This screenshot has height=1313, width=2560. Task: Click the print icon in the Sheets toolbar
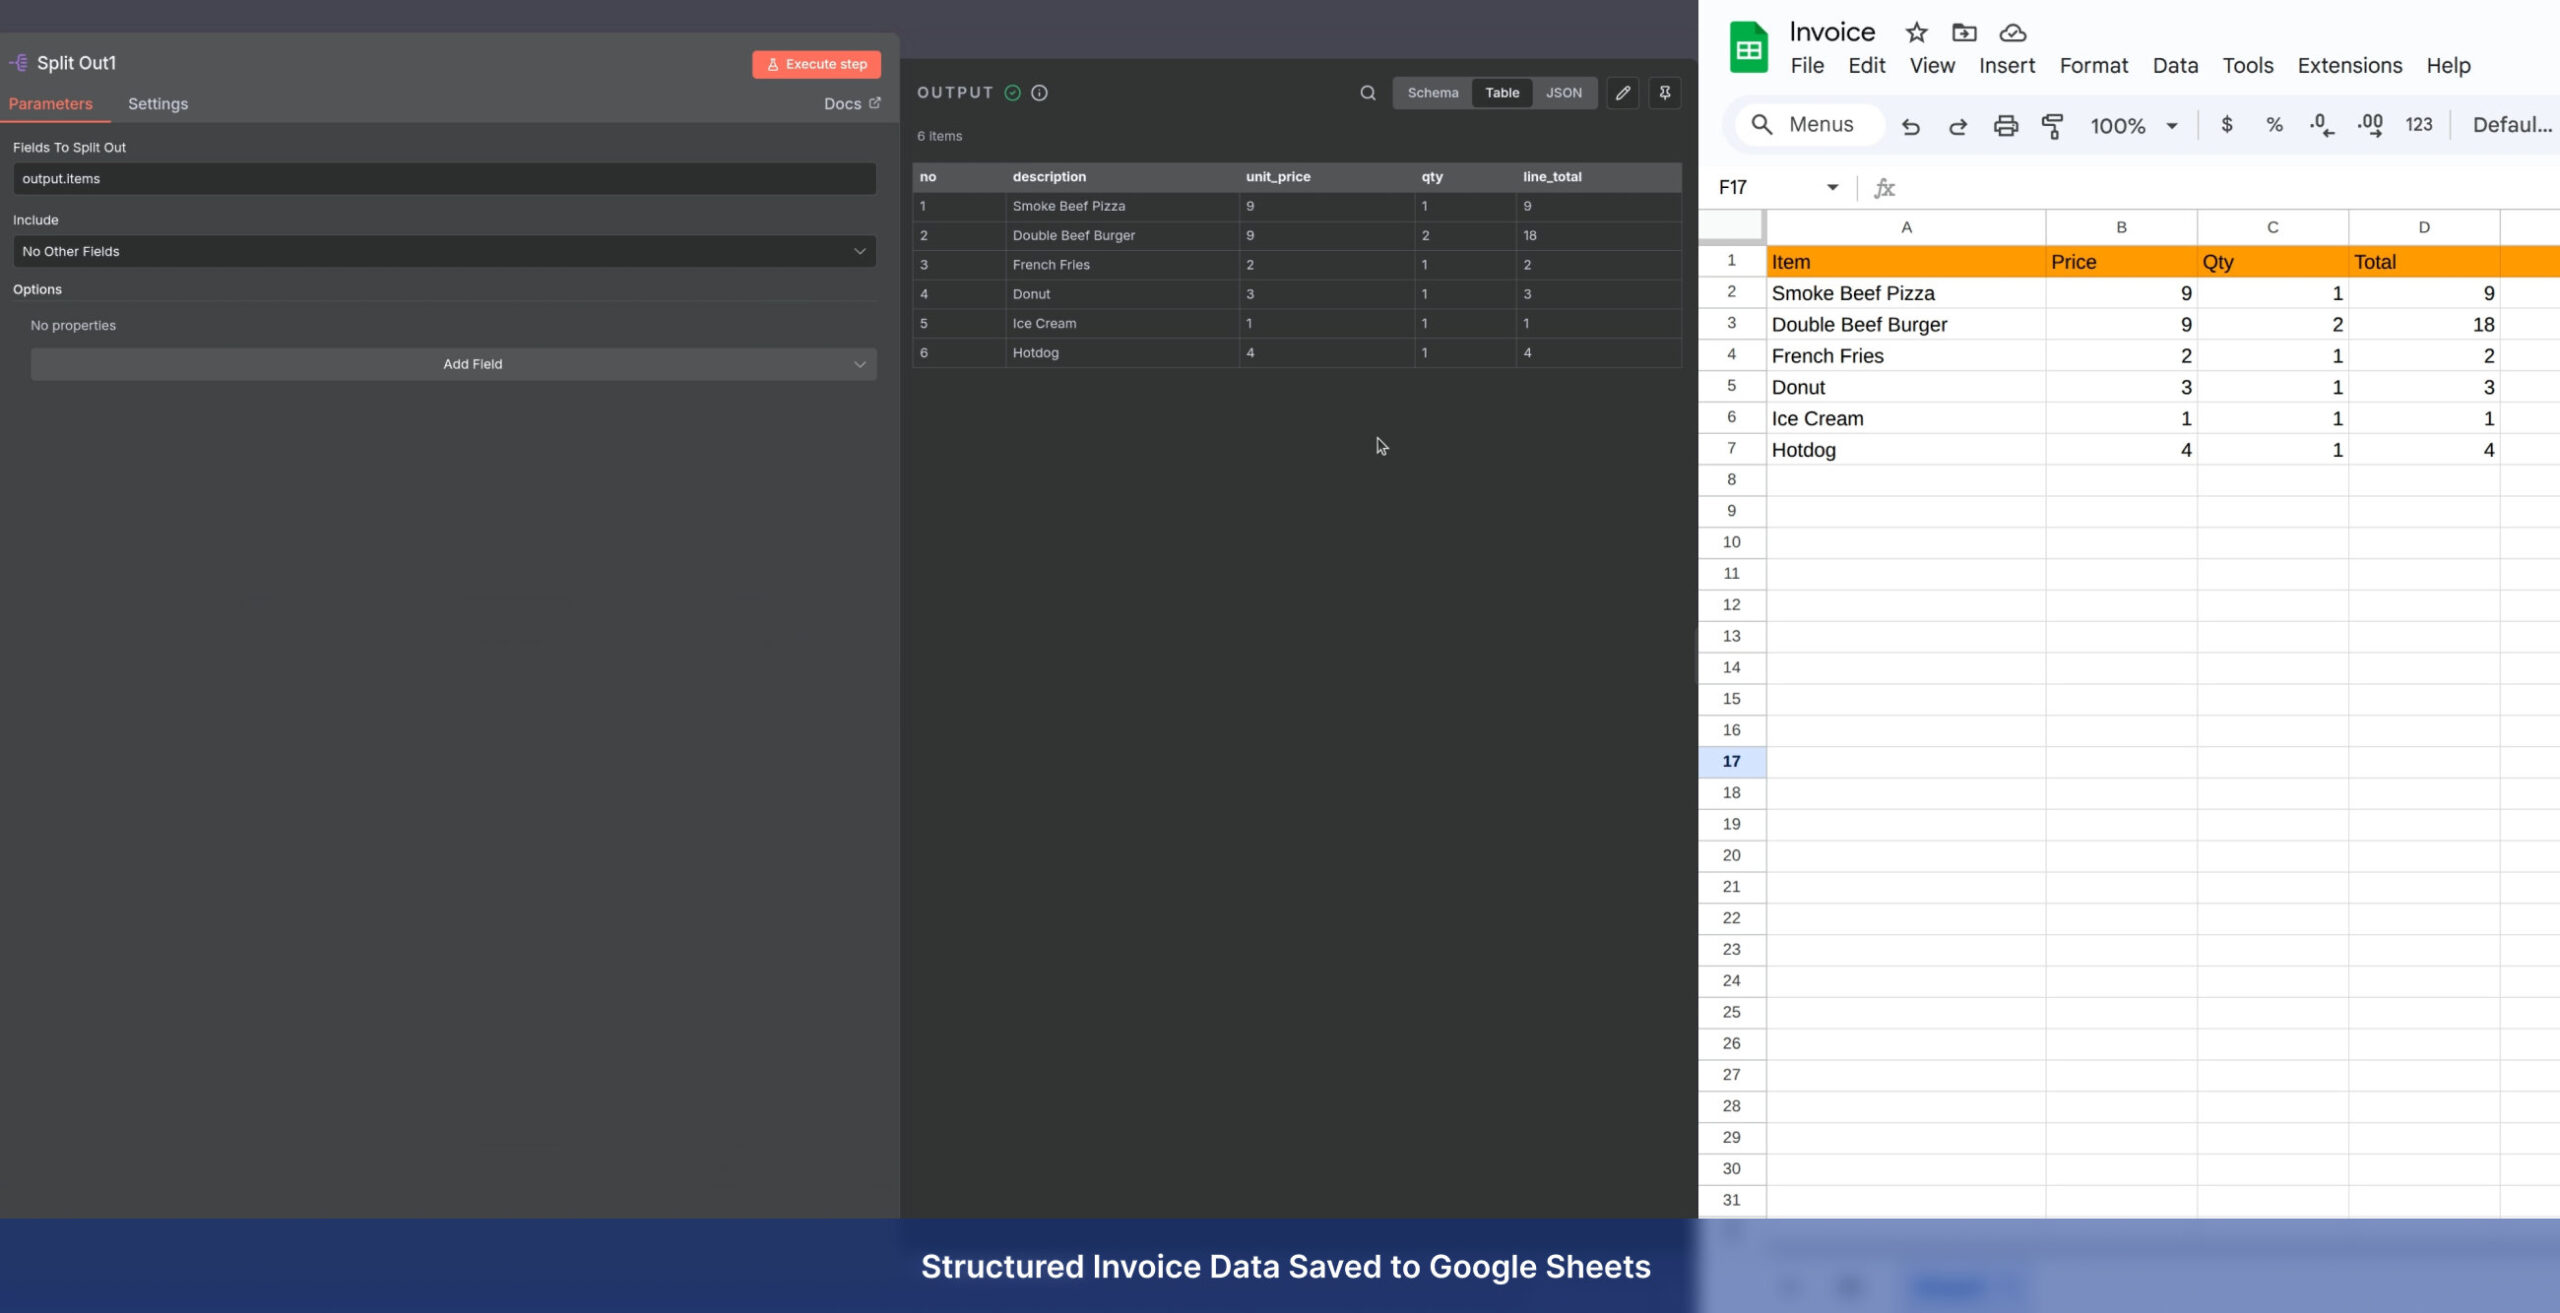click(x=2005, y=126)
